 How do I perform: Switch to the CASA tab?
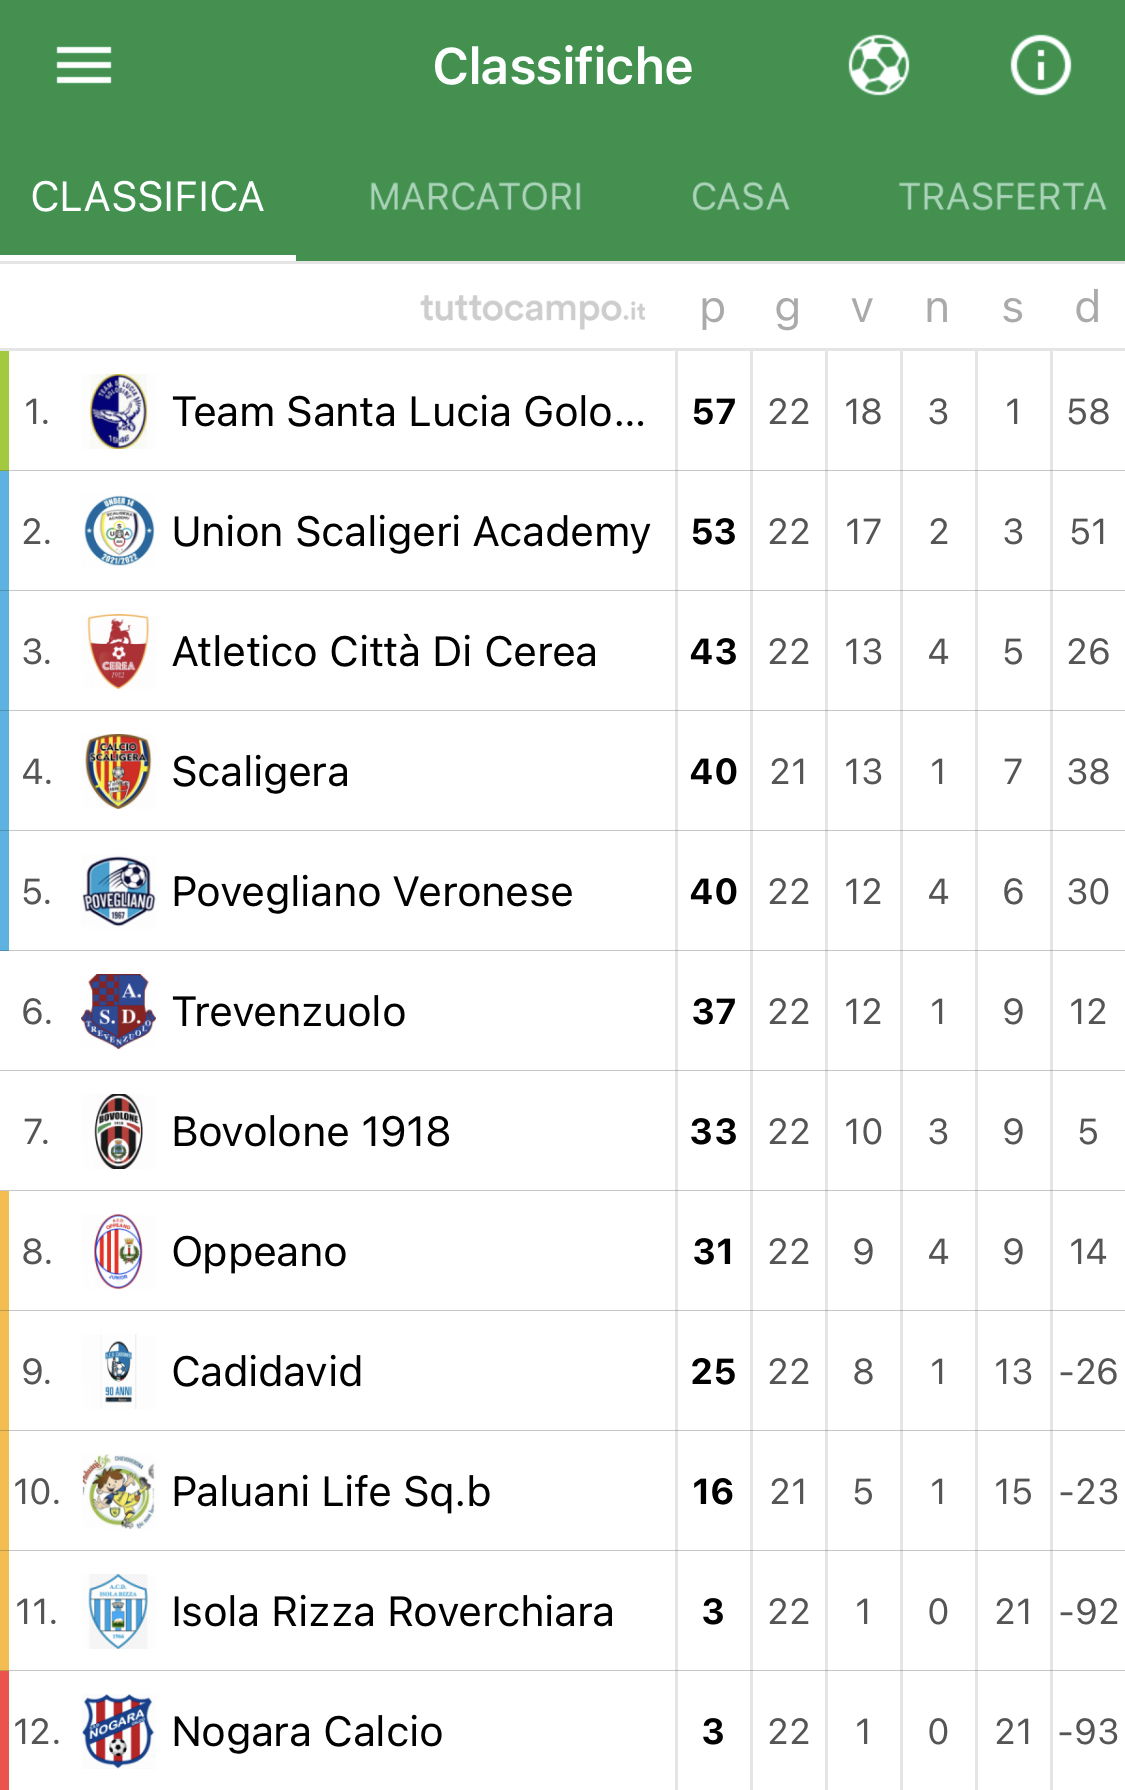coord(740,197)
